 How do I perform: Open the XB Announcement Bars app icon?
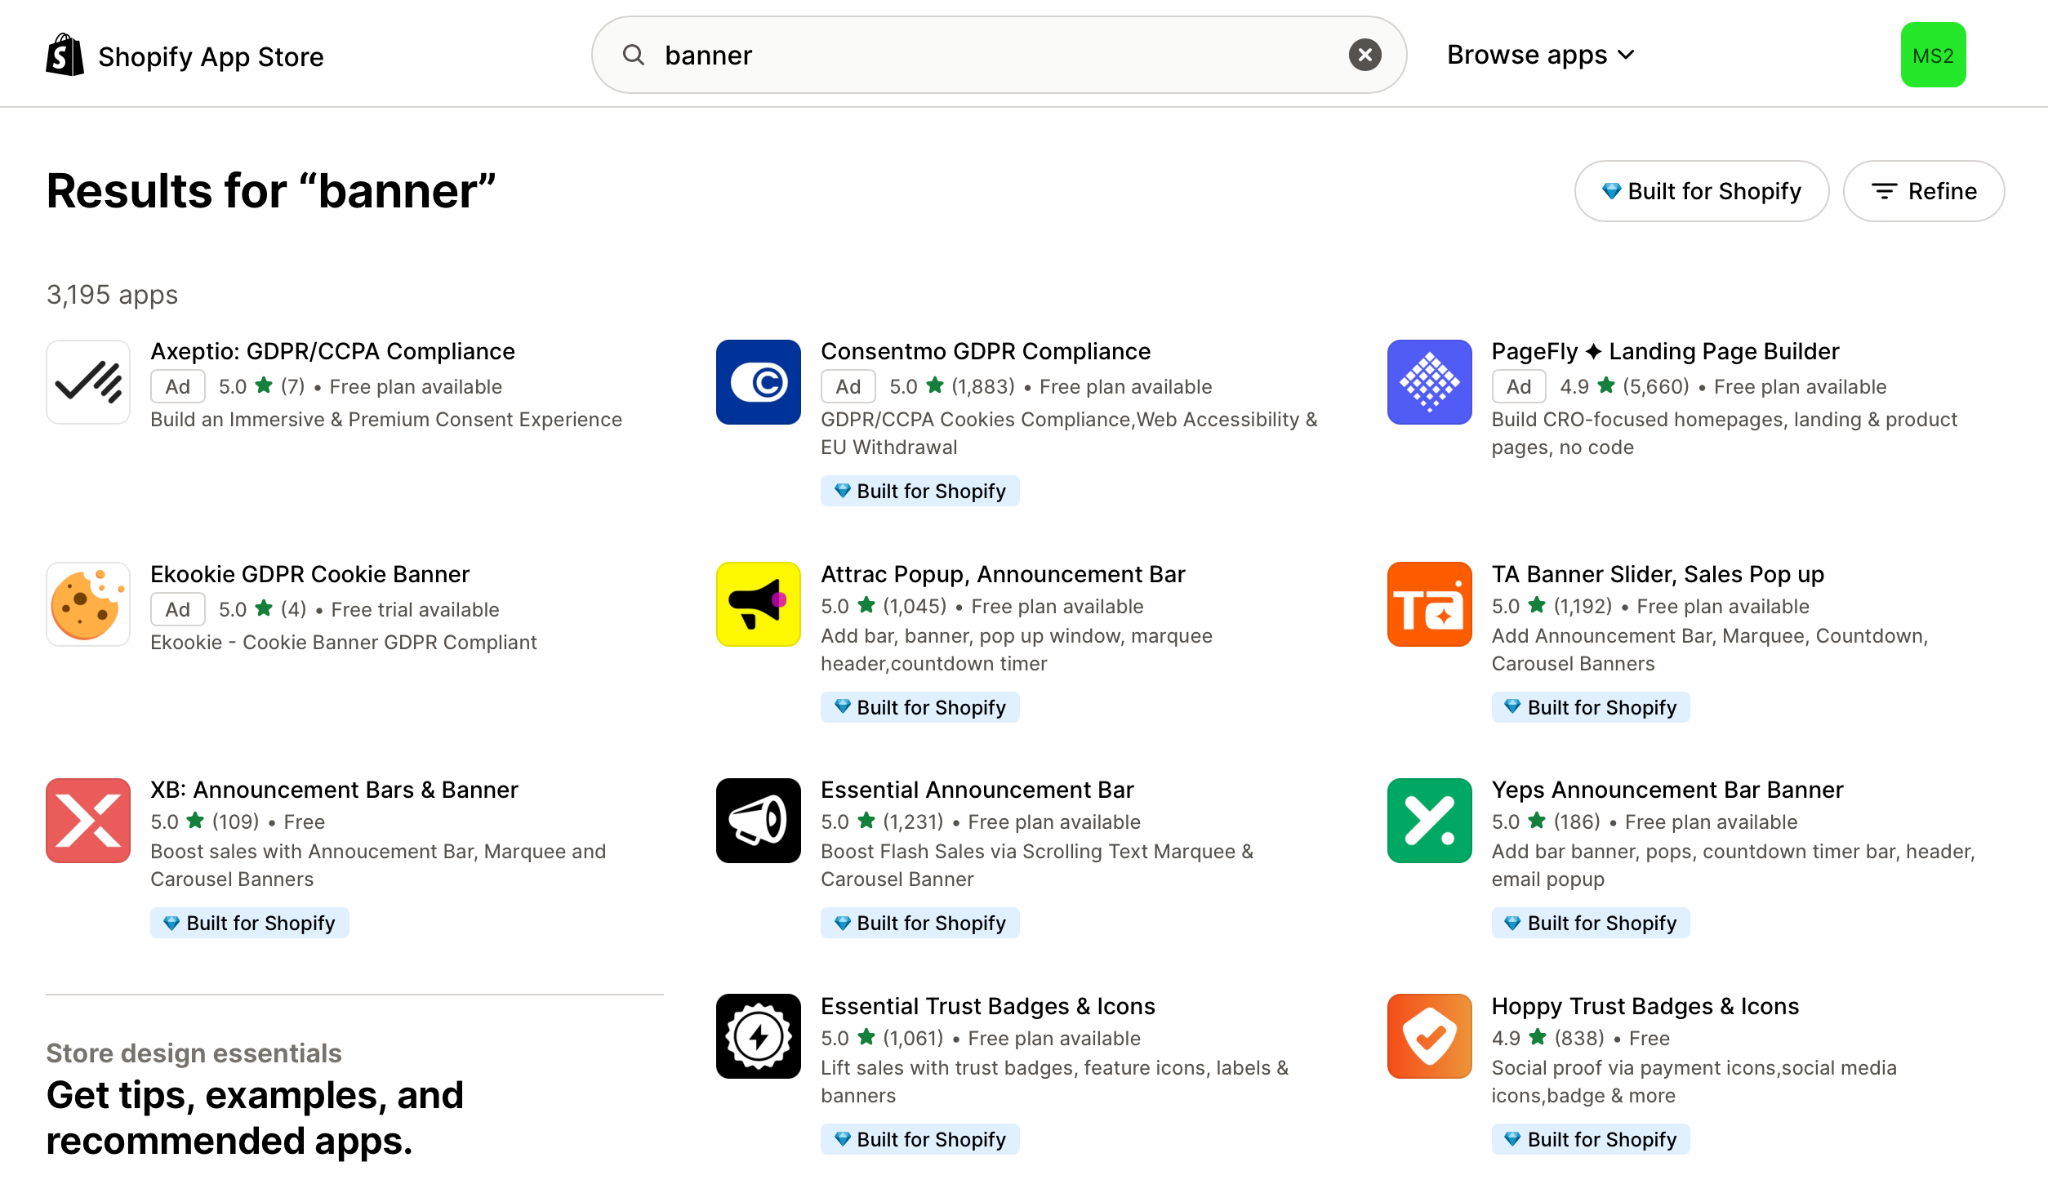pos(88,820)
